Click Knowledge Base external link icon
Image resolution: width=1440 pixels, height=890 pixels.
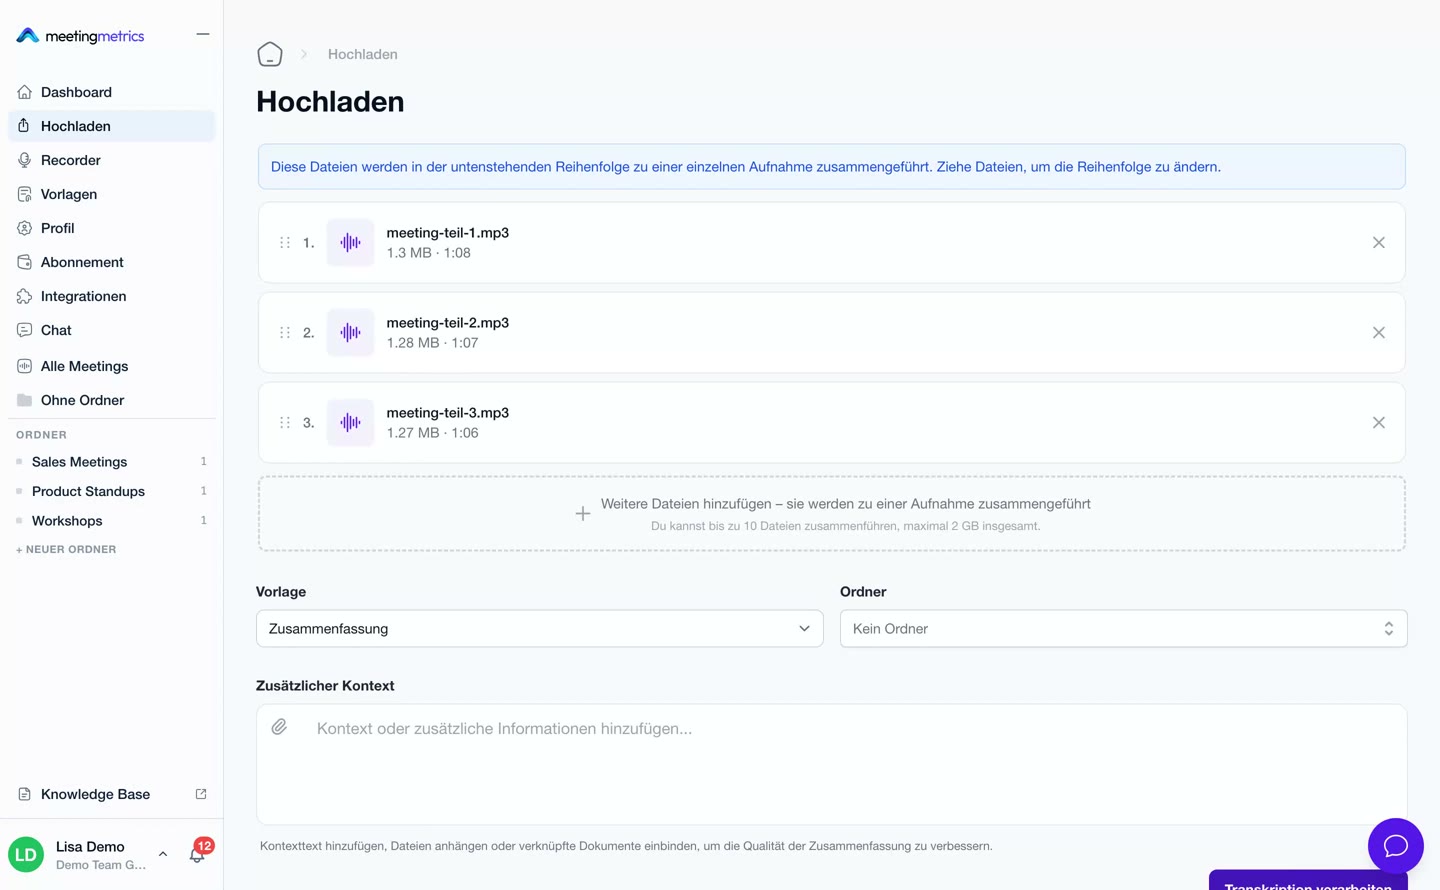pyautogui.click(x=201, y=794)
